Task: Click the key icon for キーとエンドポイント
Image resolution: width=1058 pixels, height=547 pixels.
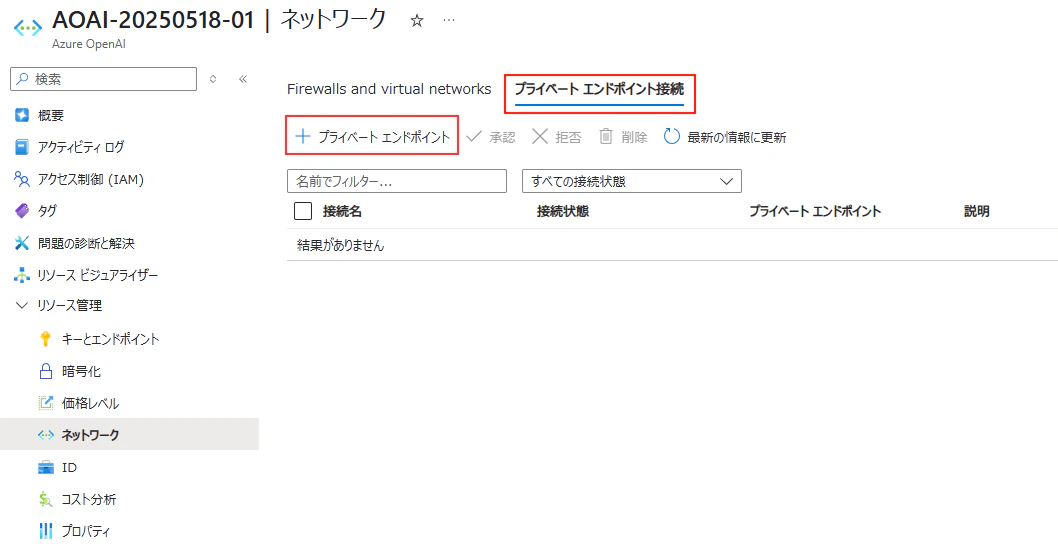Action: (x=46, y=339)
